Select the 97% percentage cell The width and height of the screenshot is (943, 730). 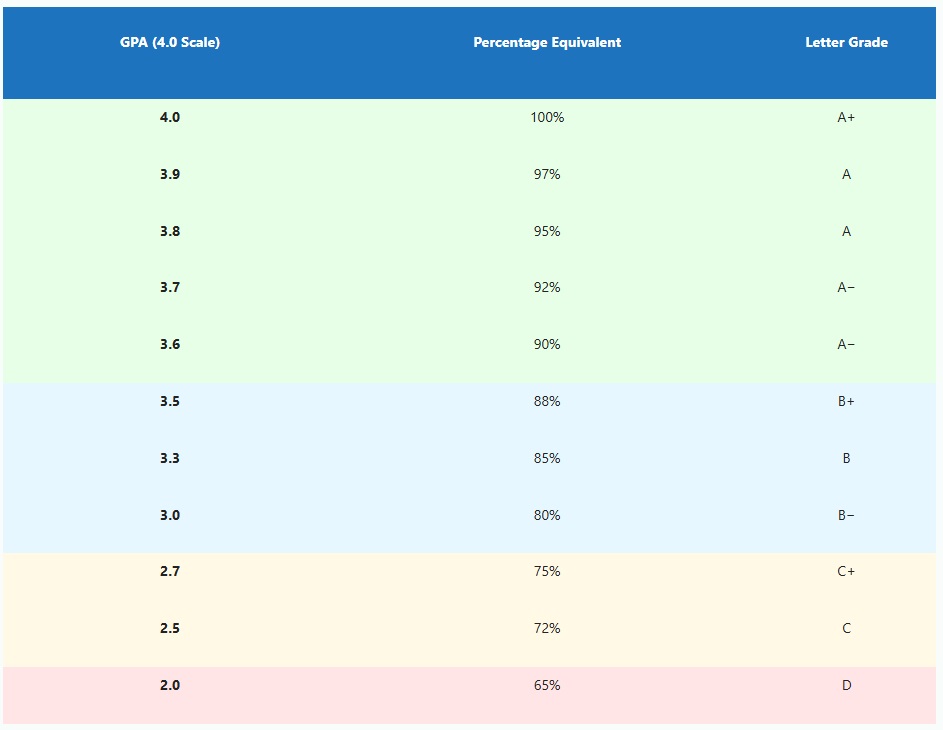pyautogui.click(x=547, y=174)
